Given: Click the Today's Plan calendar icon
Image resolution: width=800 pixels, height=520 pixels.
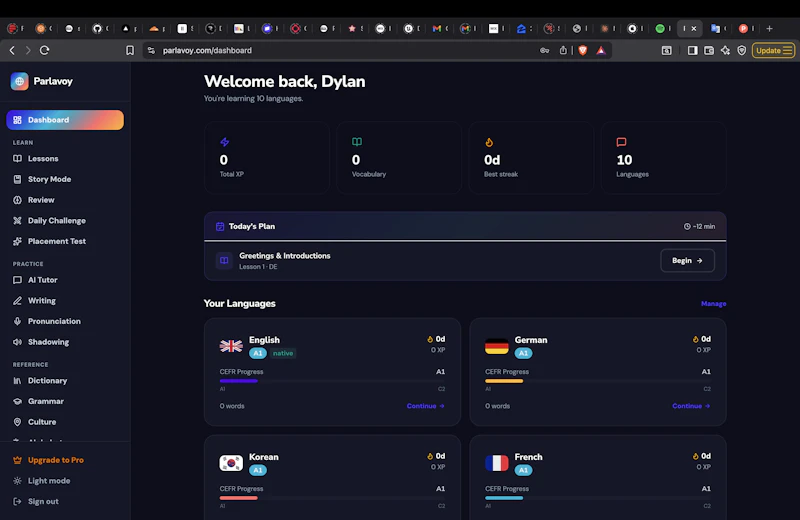Looking at the screenshot, I should tap(220, 227).
